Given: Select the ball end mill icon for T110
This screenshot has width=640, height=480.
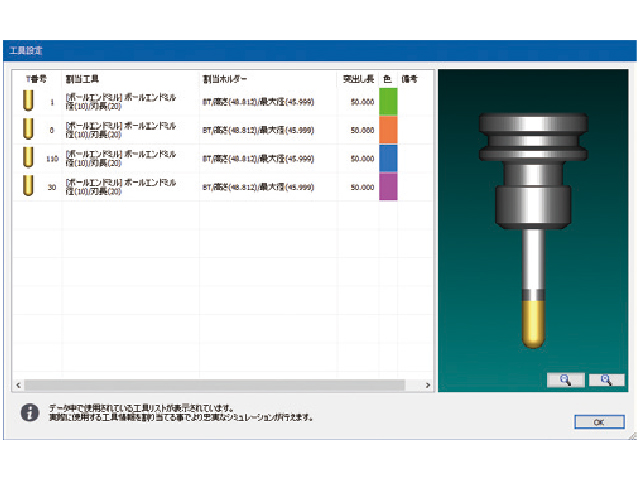Looking at the screenshot, I should coord(28,158).
